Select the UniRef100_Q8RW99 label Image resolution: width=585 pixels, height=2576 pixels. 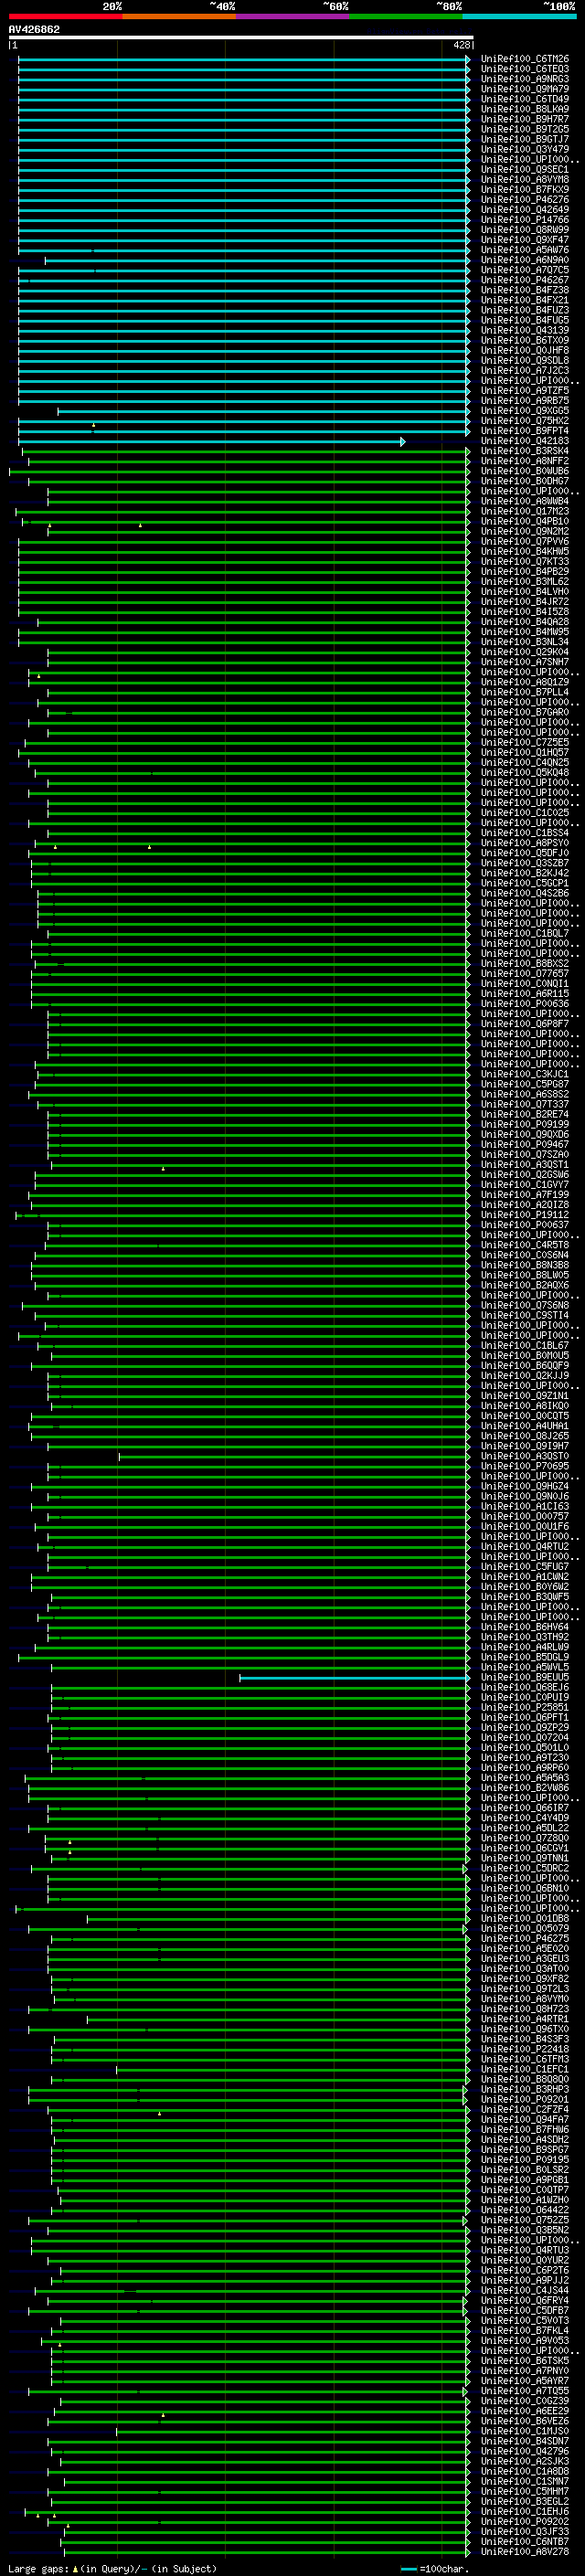pos(525,230)
